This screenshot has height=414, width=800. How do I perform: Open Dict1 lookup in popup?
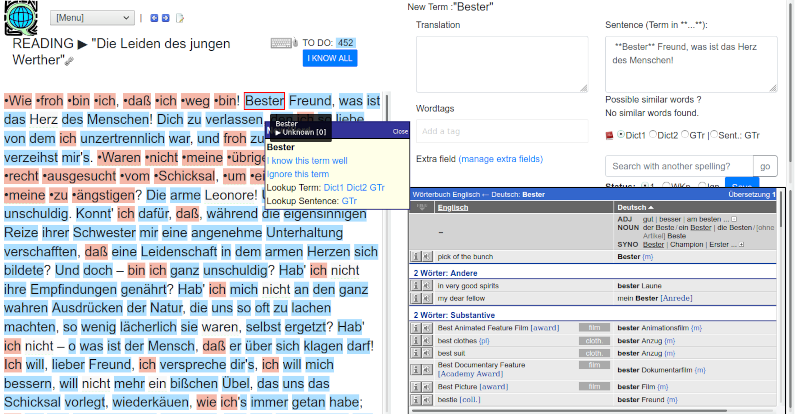pyautogui.click(x=332, y=188)
